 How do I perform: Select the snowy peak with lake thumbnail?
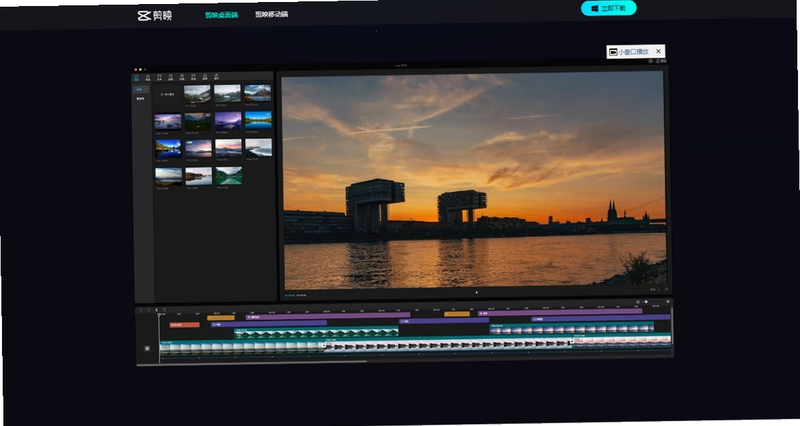(258, 93)
